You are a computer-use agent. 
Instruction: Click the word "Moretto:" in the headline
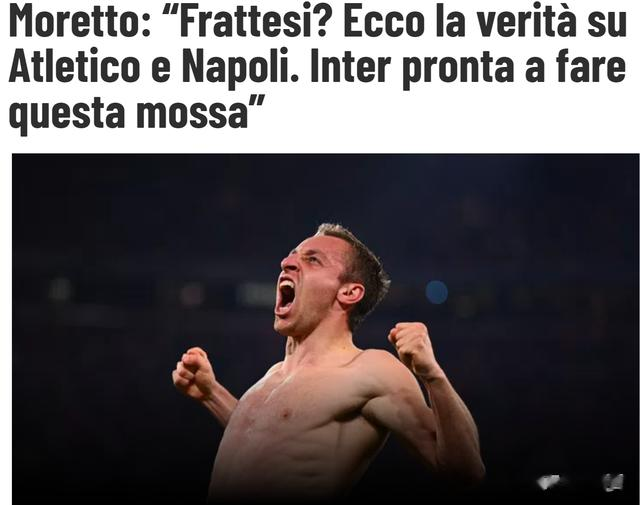(x=79, y=22)
